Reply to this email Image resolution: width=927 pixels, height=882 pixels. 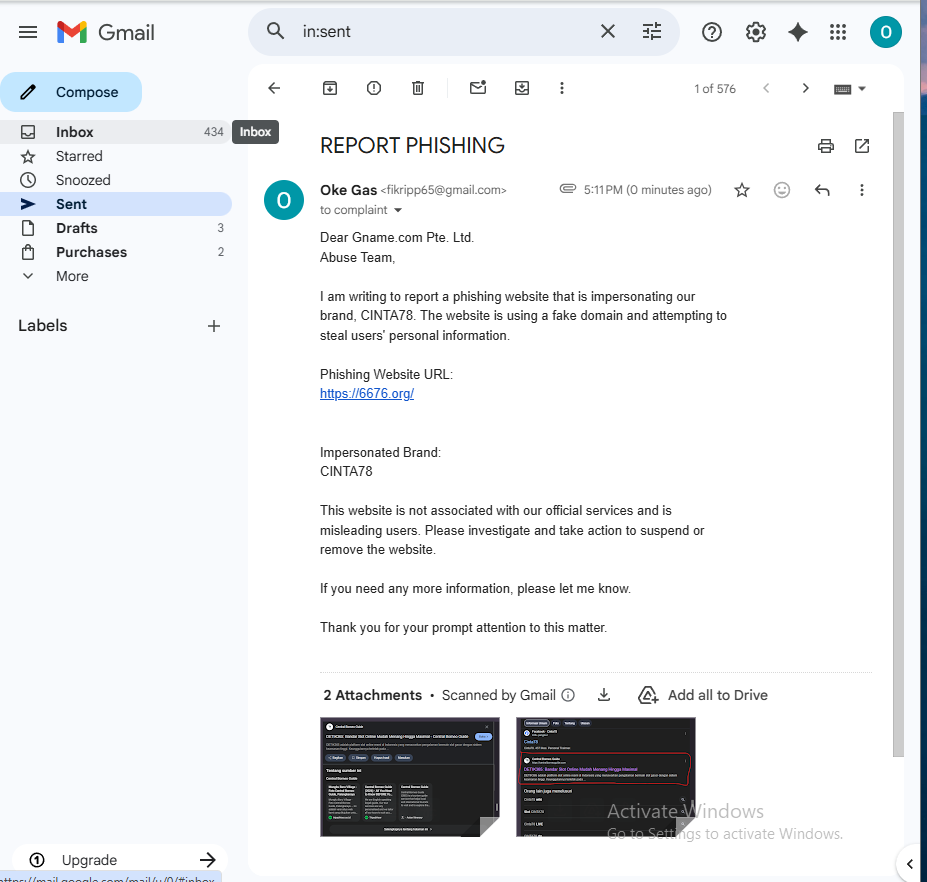pos(822,190)
